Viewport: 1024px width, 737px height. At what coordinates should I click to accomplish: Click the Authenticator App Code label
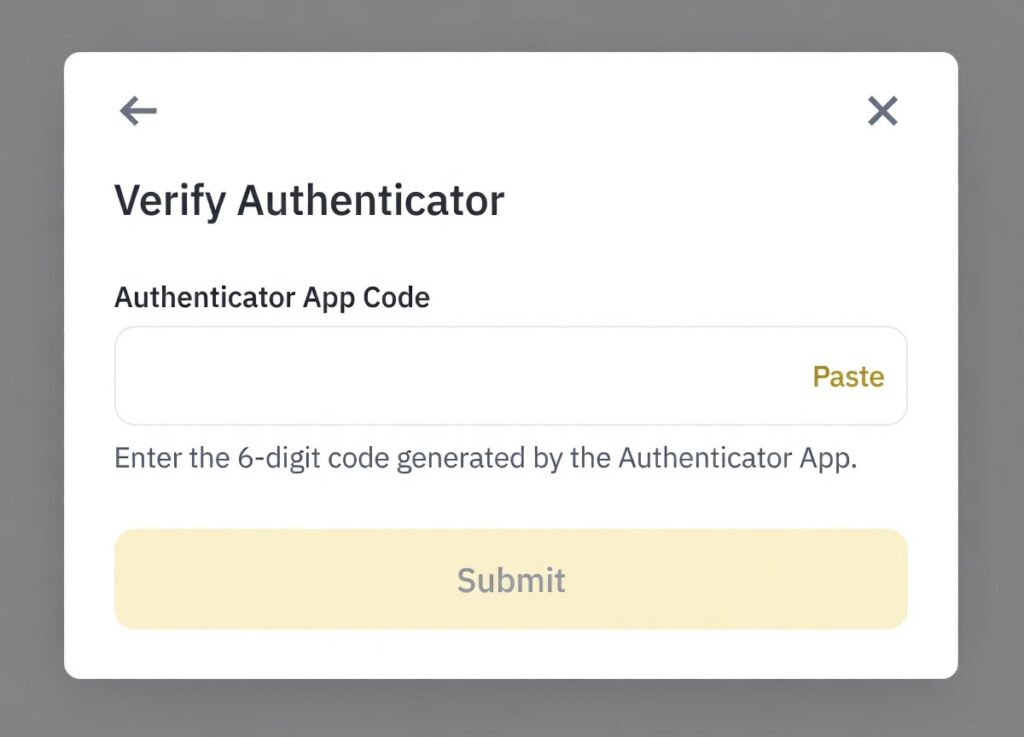click(272, 297)
